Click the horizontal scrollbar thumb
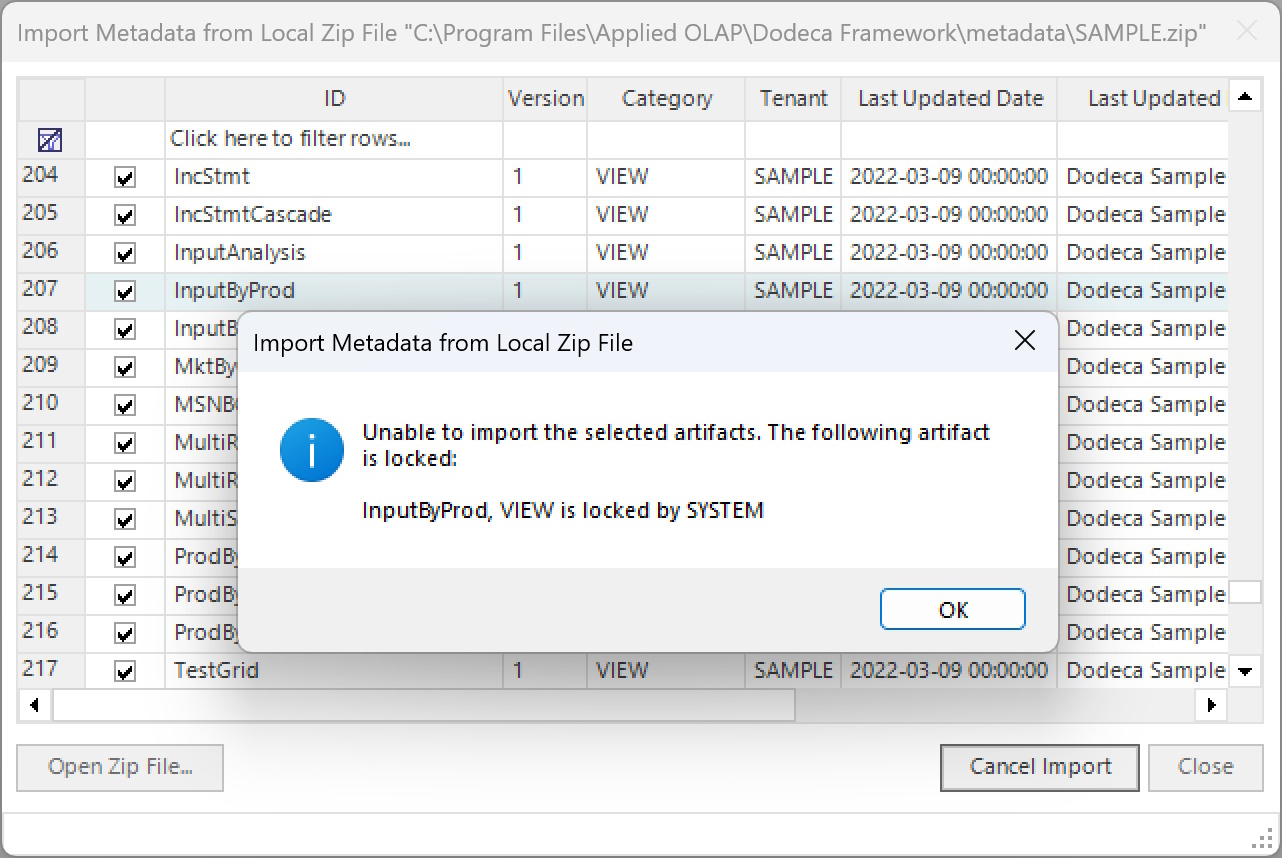This screenshot has height=858, width=1282. click(x=424, y=705)
